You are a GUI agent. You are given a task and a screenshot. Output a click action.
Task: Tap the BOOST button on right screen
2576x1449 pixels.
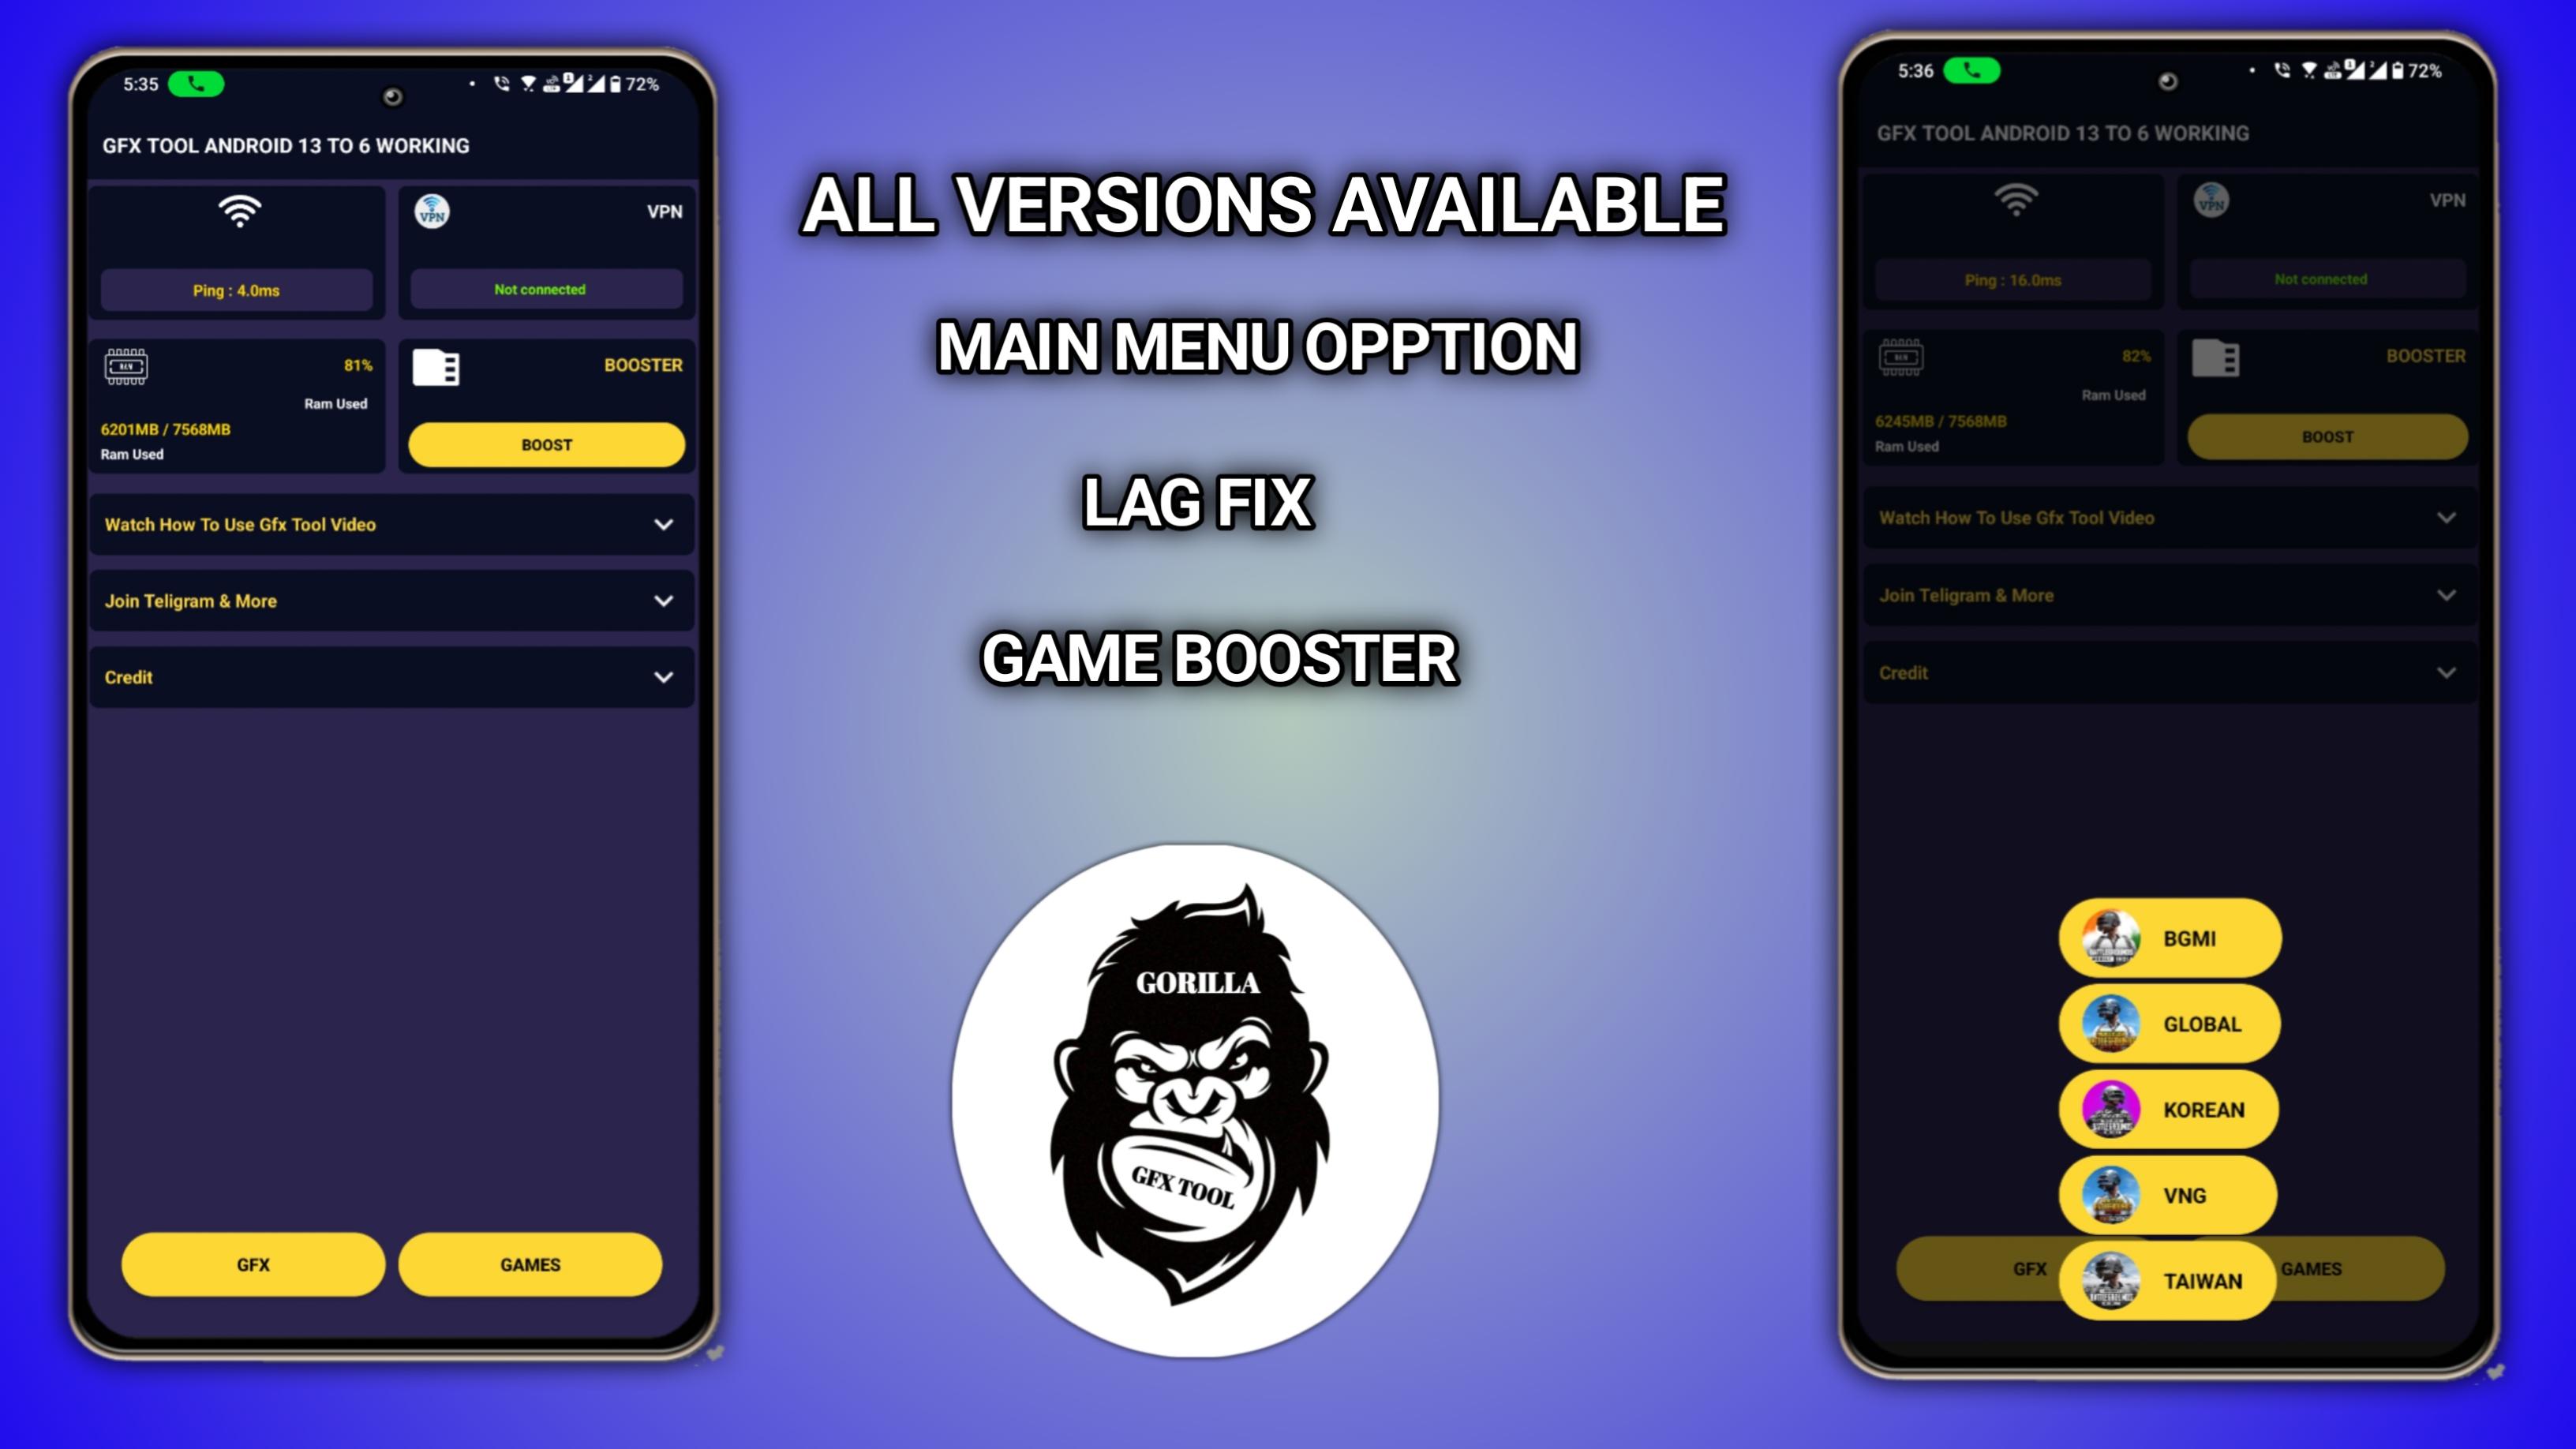(x=2325, y=437)
